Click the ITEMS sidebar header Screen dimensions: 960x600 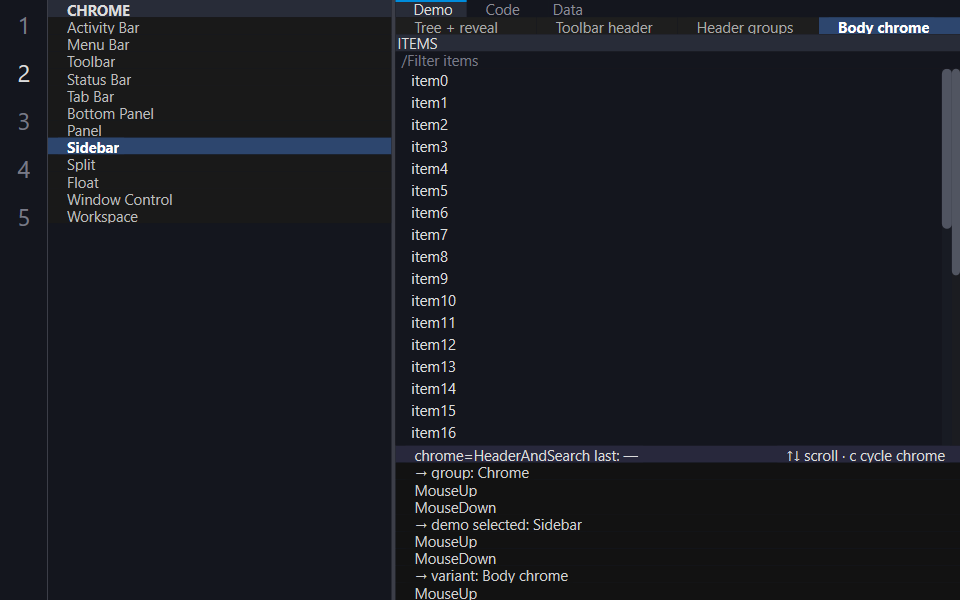pyautogui.click(x=677, y=43)
